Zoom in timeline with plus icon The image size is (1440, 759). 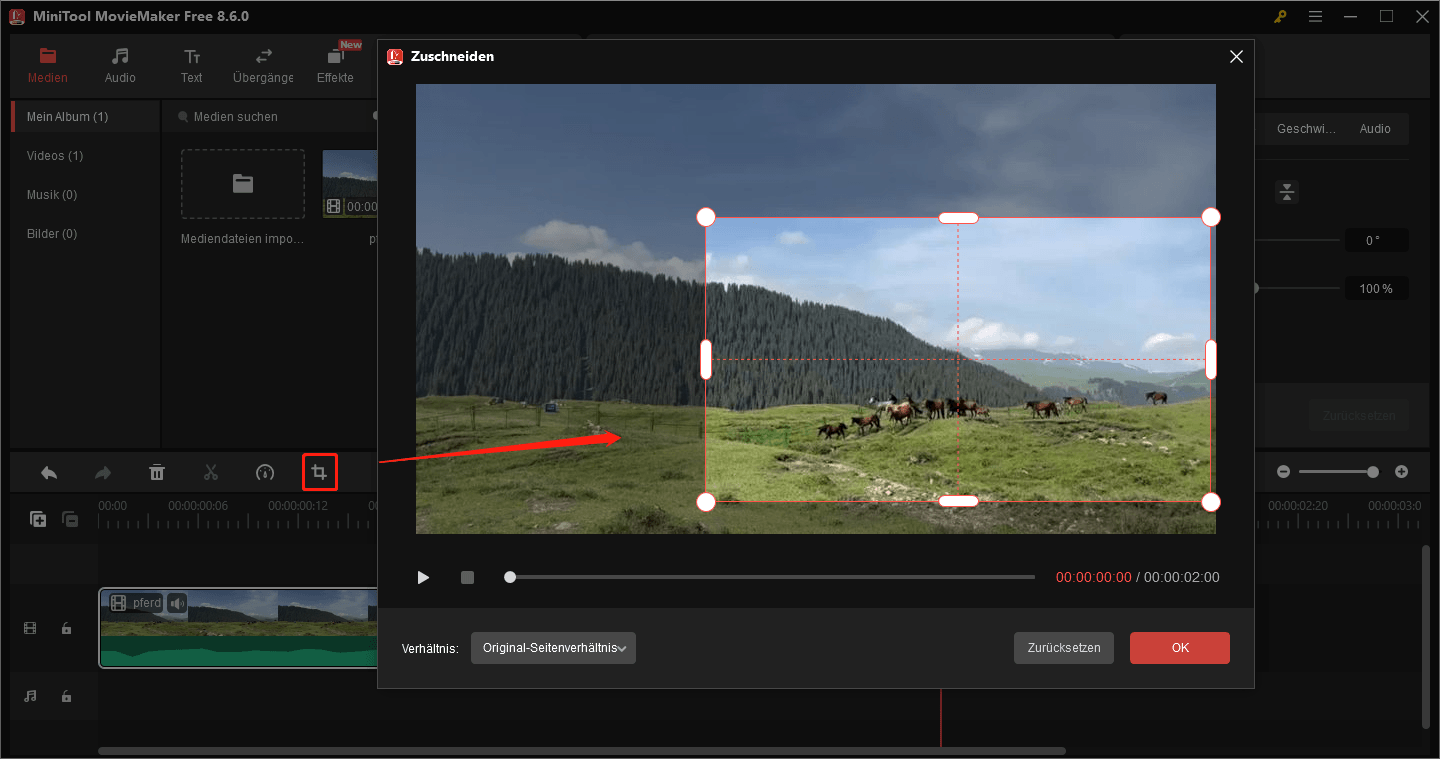(1401, 472)
